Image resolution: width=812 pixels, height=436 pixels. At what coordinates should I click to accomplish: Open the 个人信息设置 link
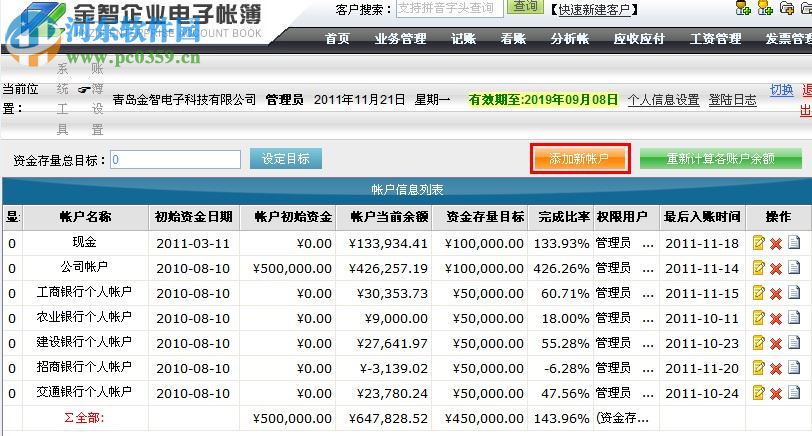tap(663, 100)
